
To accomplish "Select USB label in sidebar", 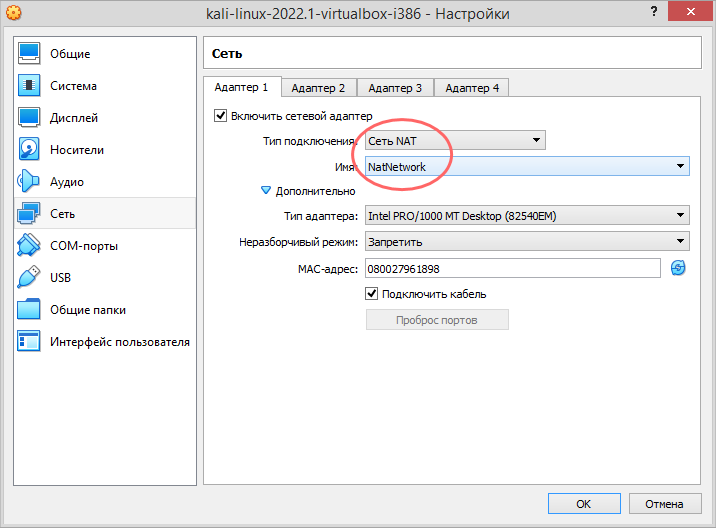I will pos(60,278).
